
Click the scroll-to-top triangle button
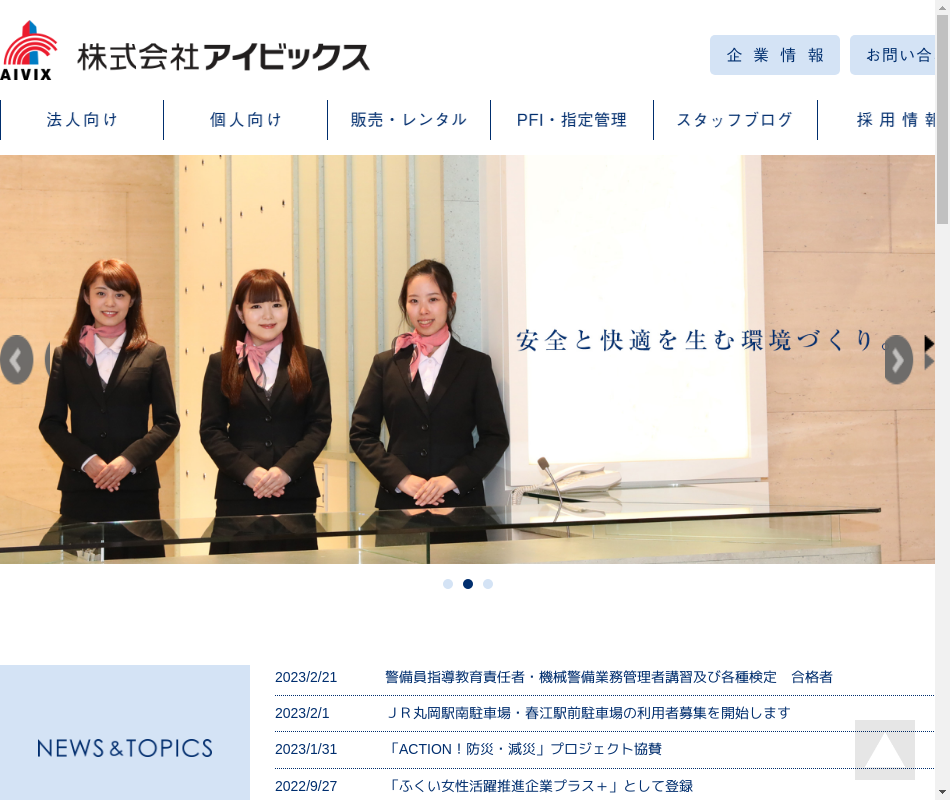[x=884, y=750]
